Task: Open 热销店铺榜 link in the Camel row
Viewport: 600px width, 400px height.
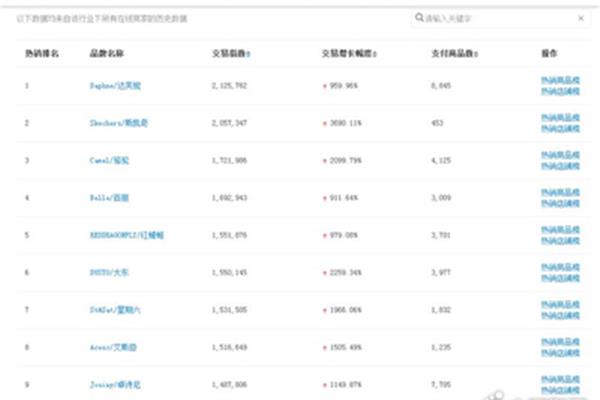Action: [560, 166]
